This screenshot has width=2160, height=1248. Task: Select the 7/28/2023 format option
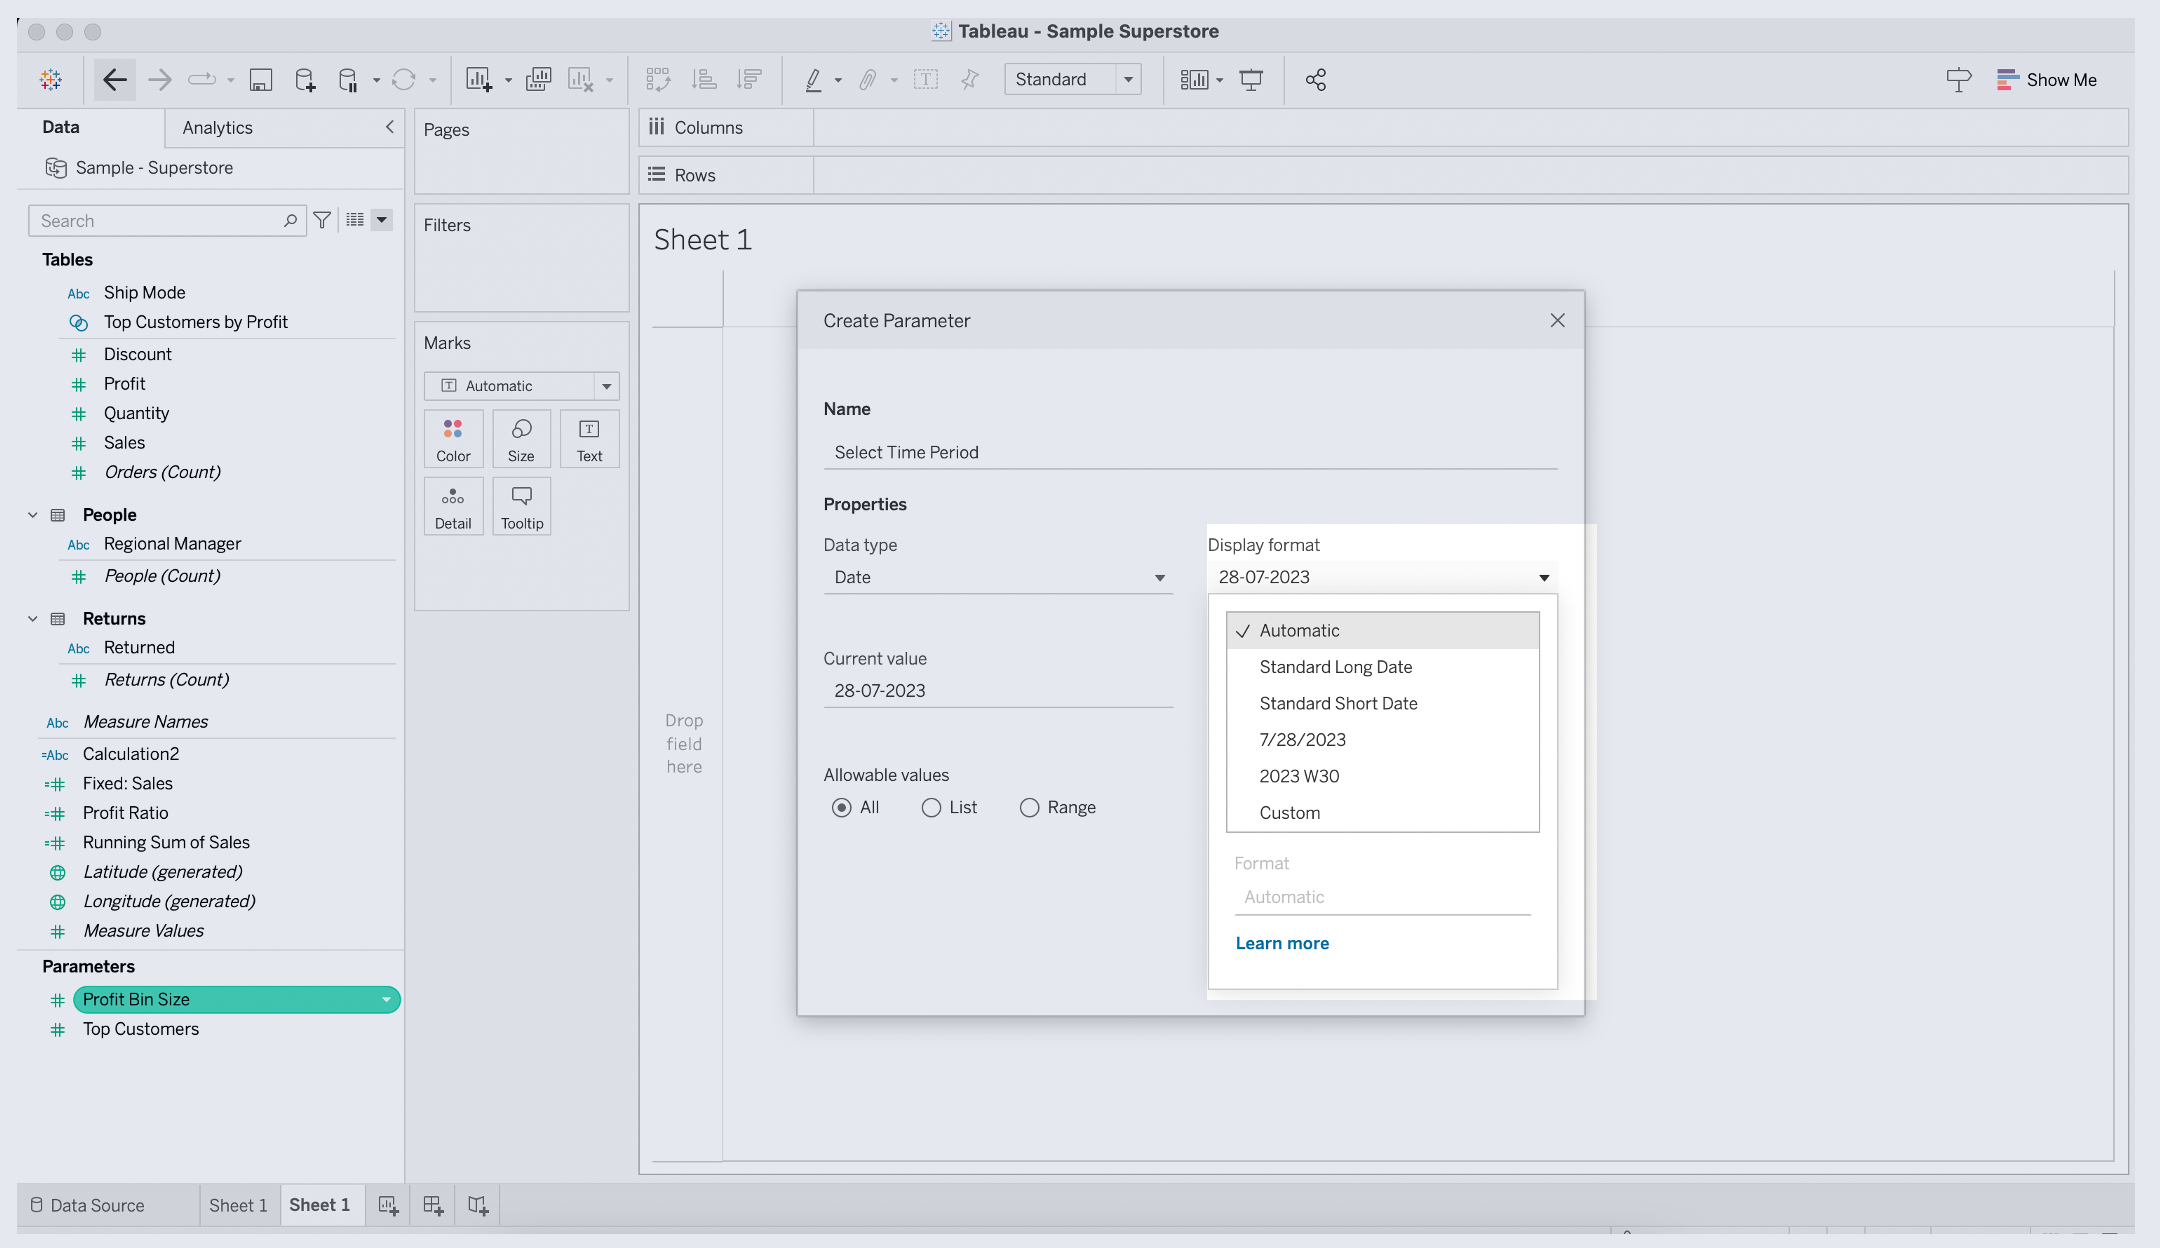click(x=1382, y=740)
